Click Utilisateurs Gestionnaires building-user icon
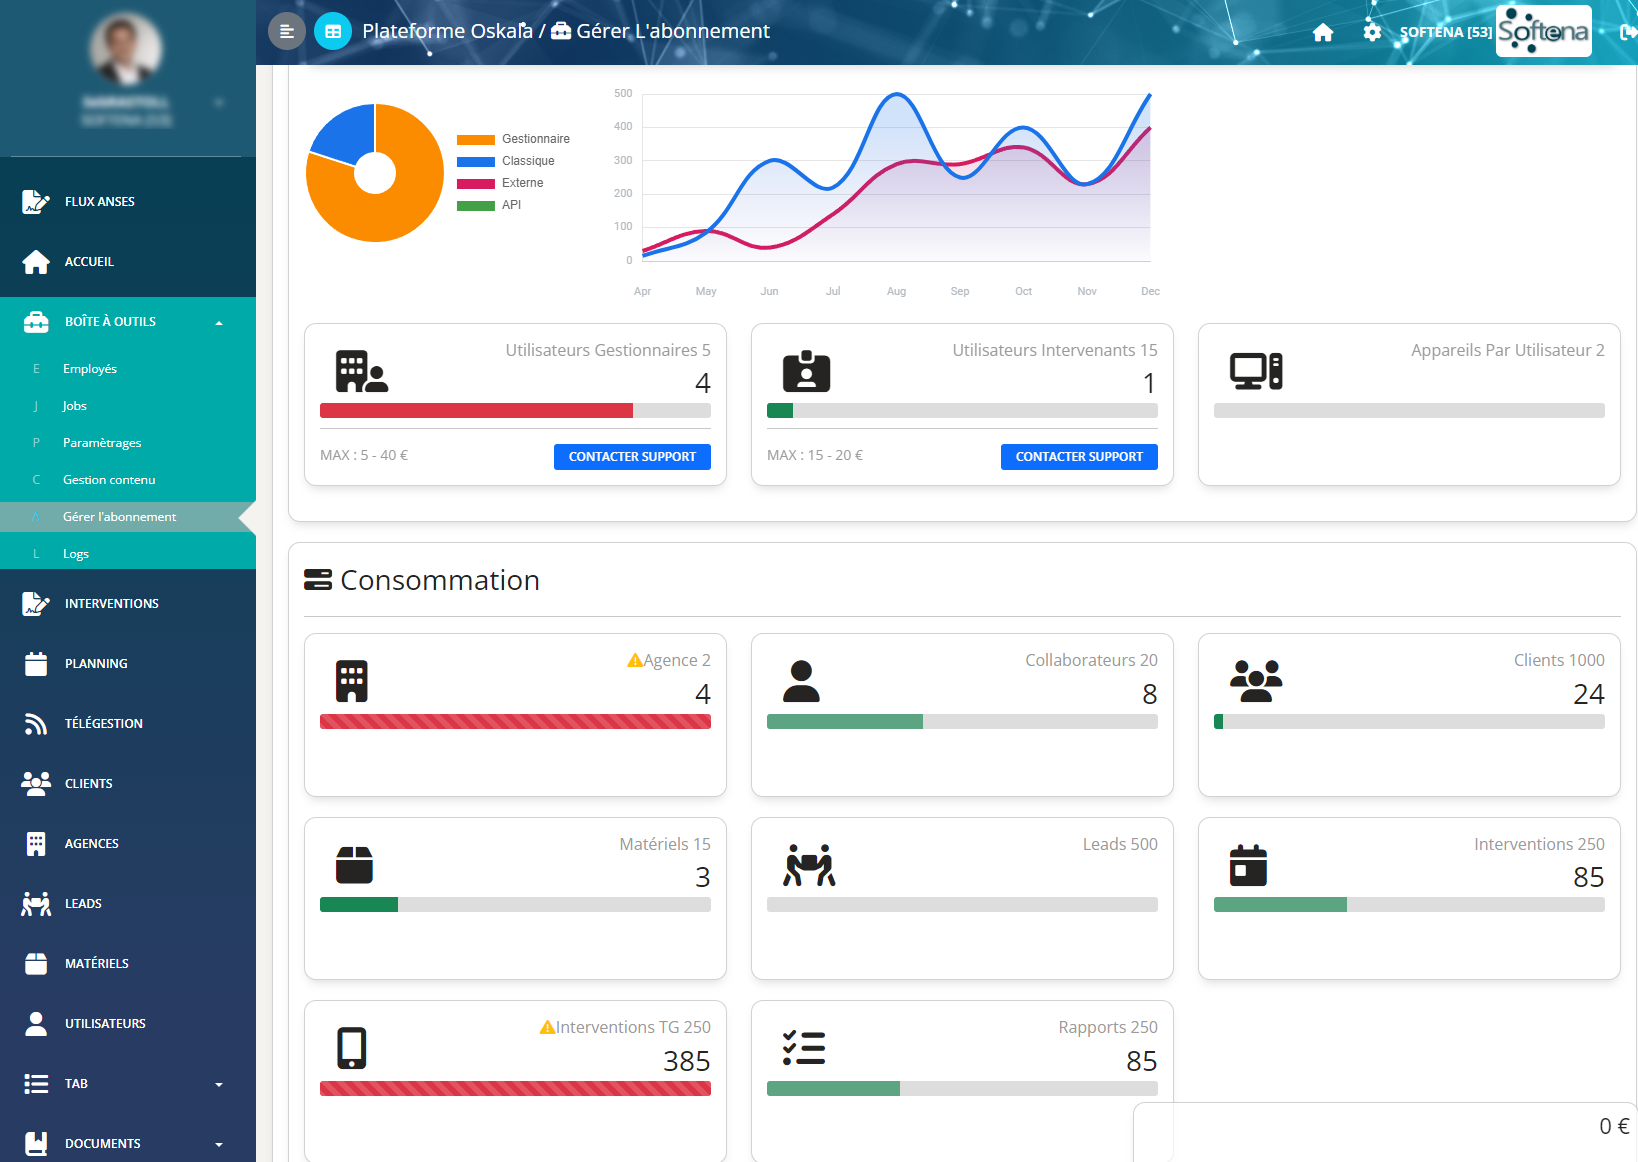The width and height of the screenshot is (1638, 1162). [361, 372]
